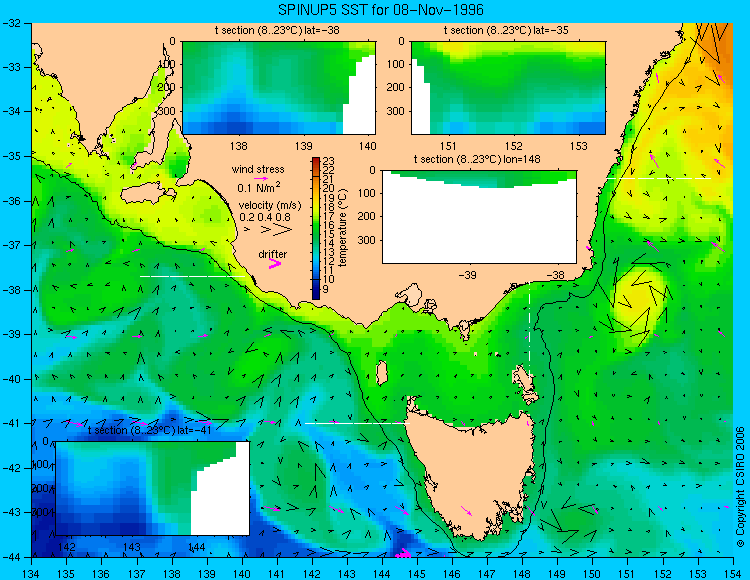
Task: Click the white dashed section line at lat -41
Action: [357, 423]
